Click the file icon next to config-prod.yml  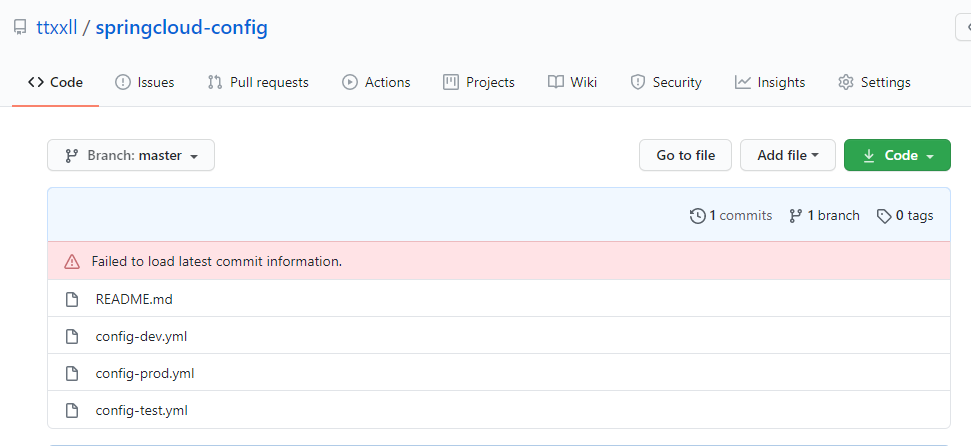pyautogui.click(x=72, y=374)
